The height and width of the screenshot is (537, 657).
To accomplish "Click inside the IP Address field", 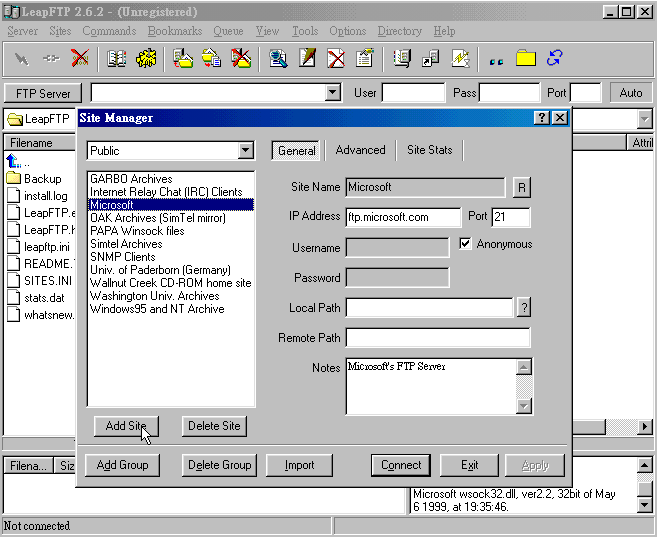I will (x=403, y=217).
